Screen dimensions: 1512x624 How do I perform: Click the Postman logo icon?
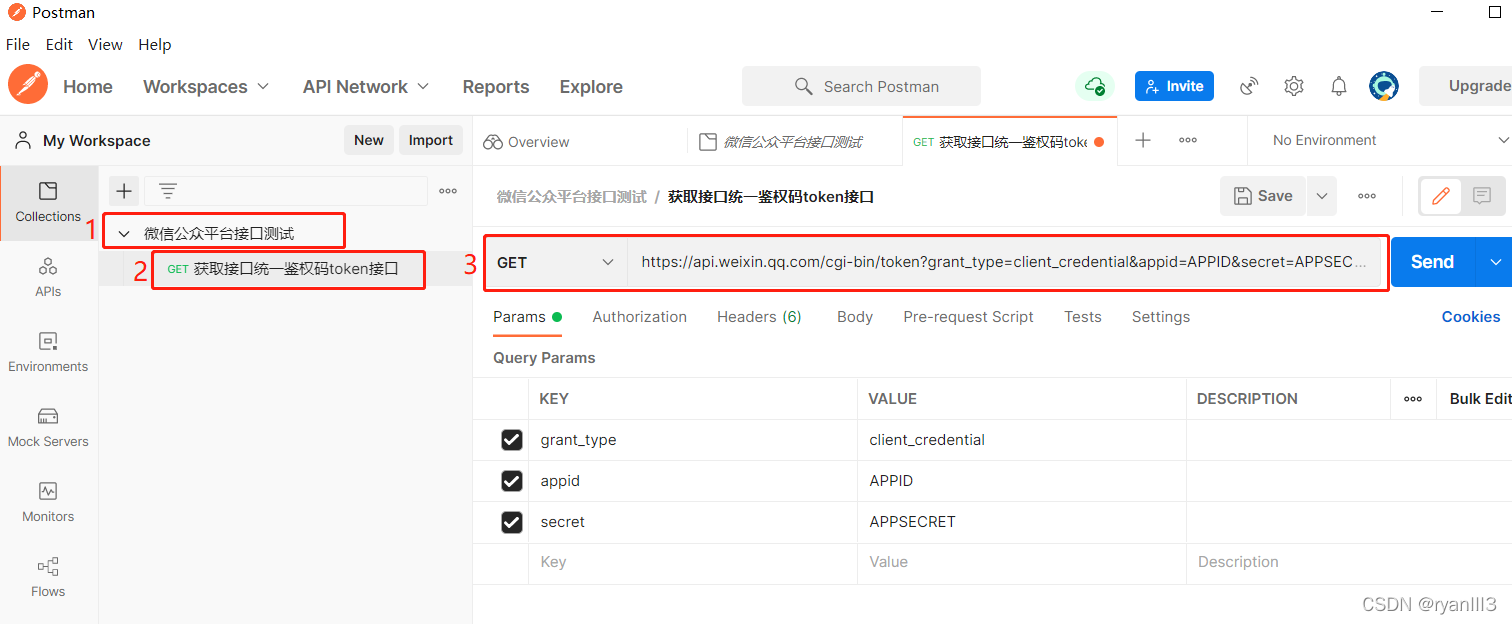click(x=28, y=84)
